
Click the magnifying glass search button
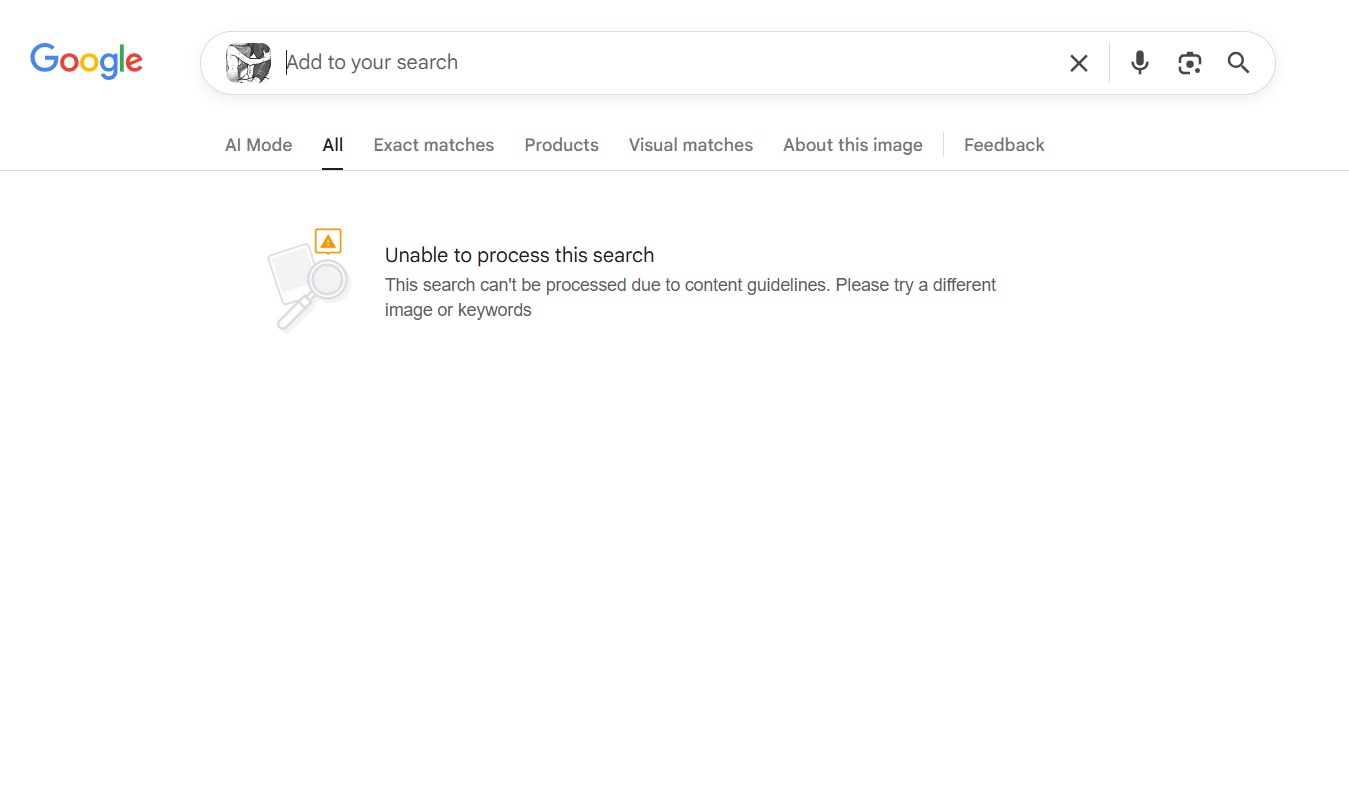click(x=1239, y=63)
